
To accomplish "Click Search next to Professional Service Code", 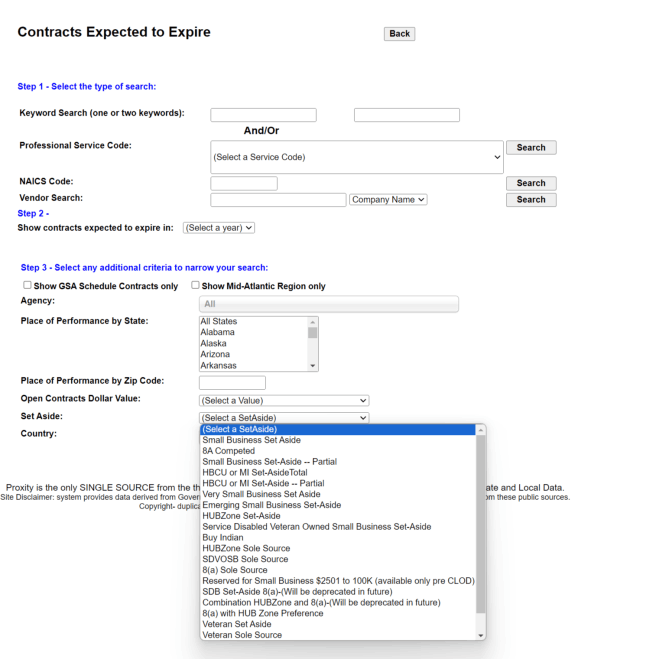I will click(x=531, y=148).
